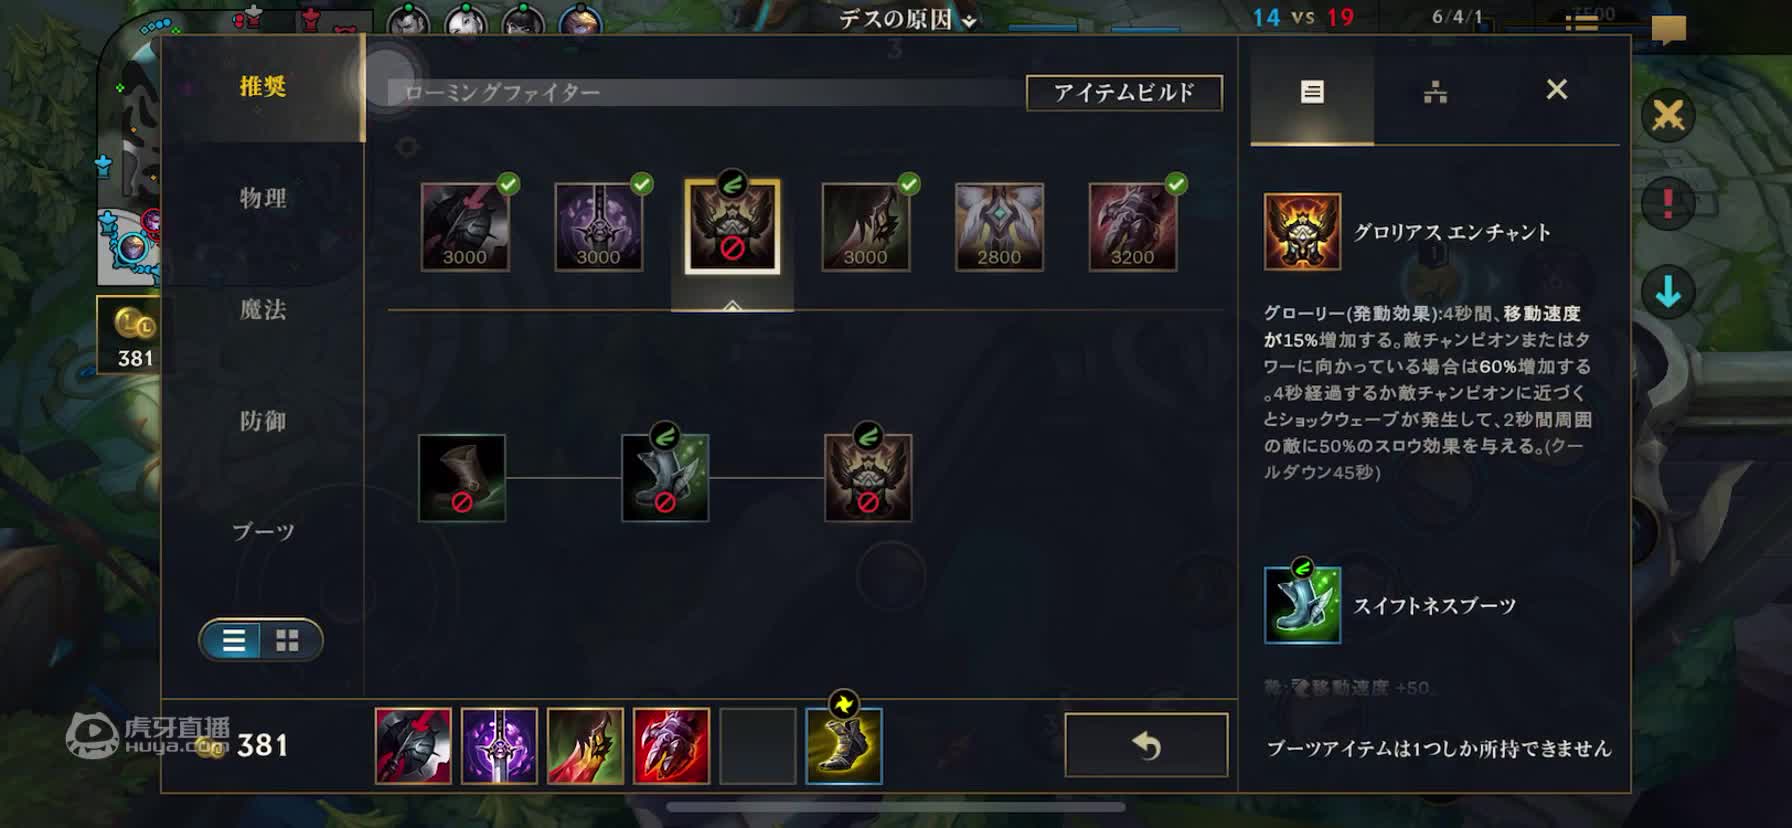Click the red alert ping icon
The width and height of the screenshot is (1792, 828).
pos(1668,204)
